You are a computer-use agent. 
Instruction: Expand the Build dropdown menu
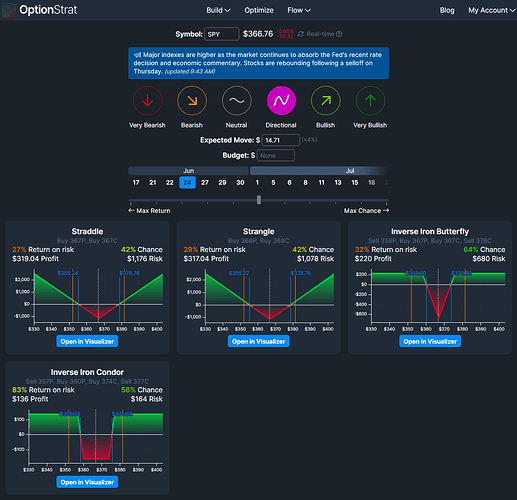(218, 10)
